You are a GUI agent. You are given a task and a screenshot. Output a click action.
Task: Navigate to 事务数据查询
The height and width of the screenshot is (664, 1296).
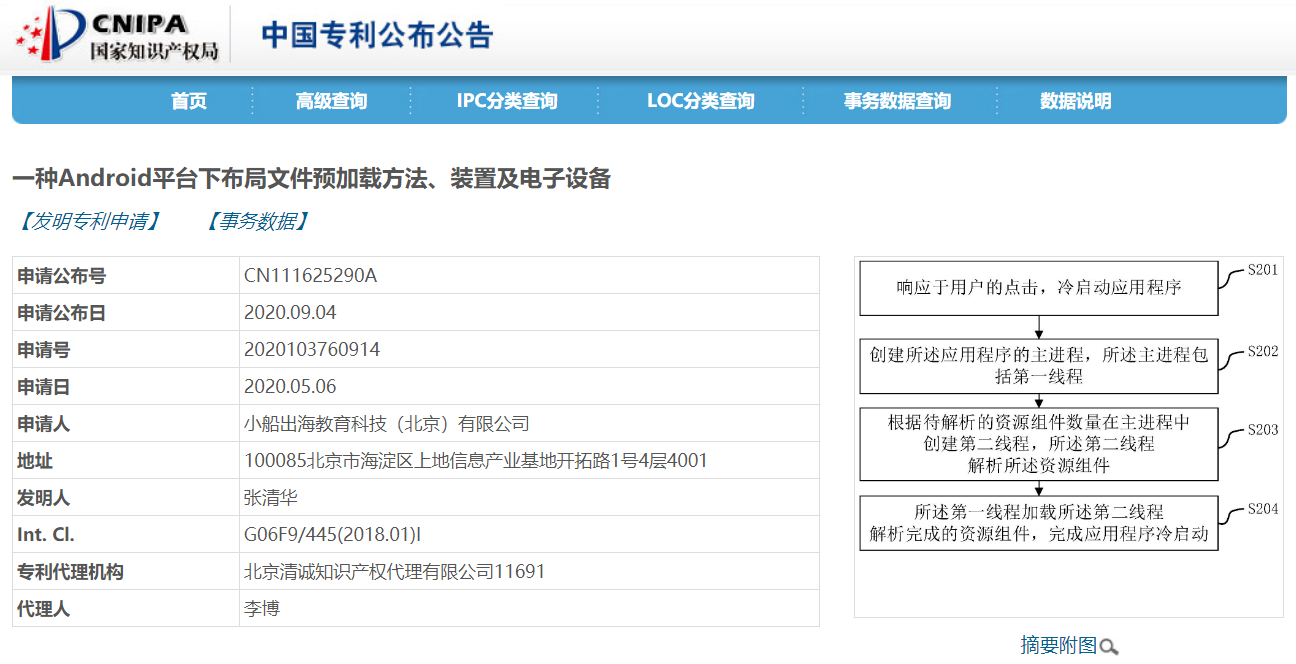(x=897, y=101)
